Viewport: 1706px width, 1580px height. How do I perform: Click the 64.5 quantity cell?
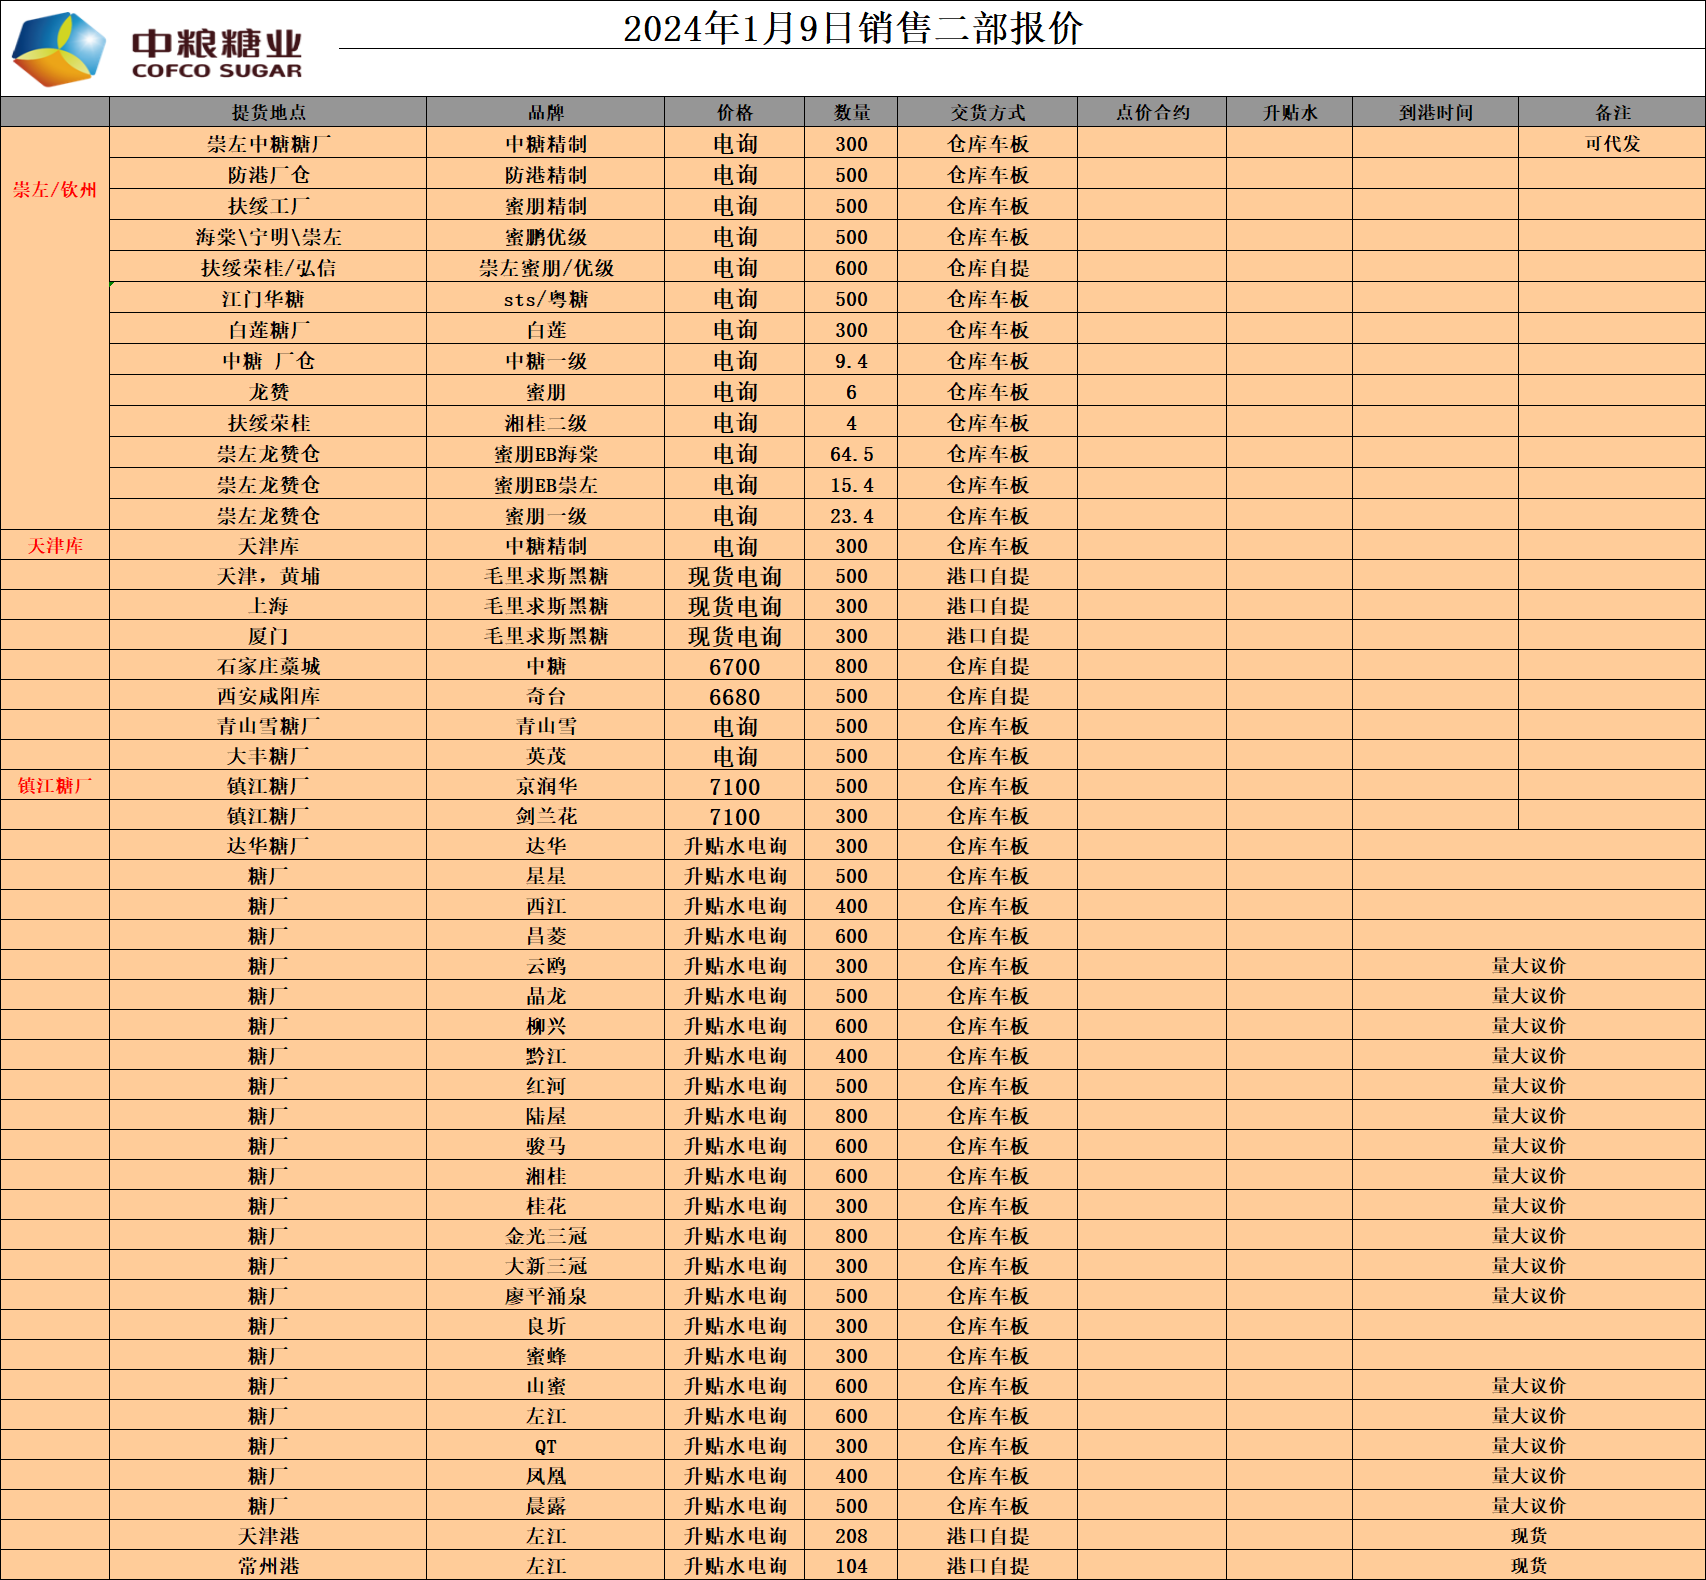[851, 455]
